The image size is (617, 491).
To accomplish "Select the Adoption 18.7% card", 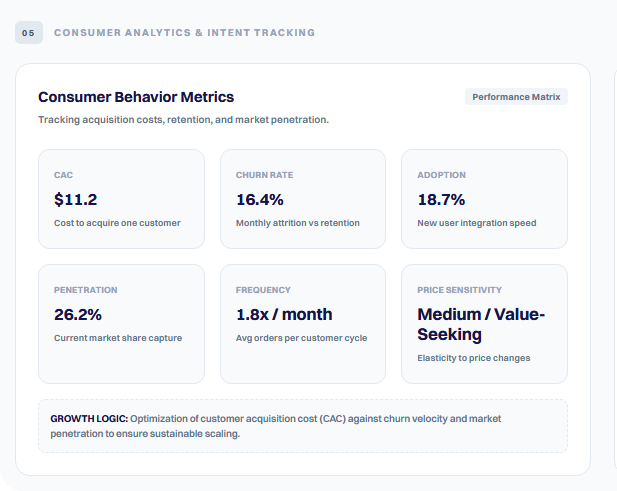I will point(484,199).
